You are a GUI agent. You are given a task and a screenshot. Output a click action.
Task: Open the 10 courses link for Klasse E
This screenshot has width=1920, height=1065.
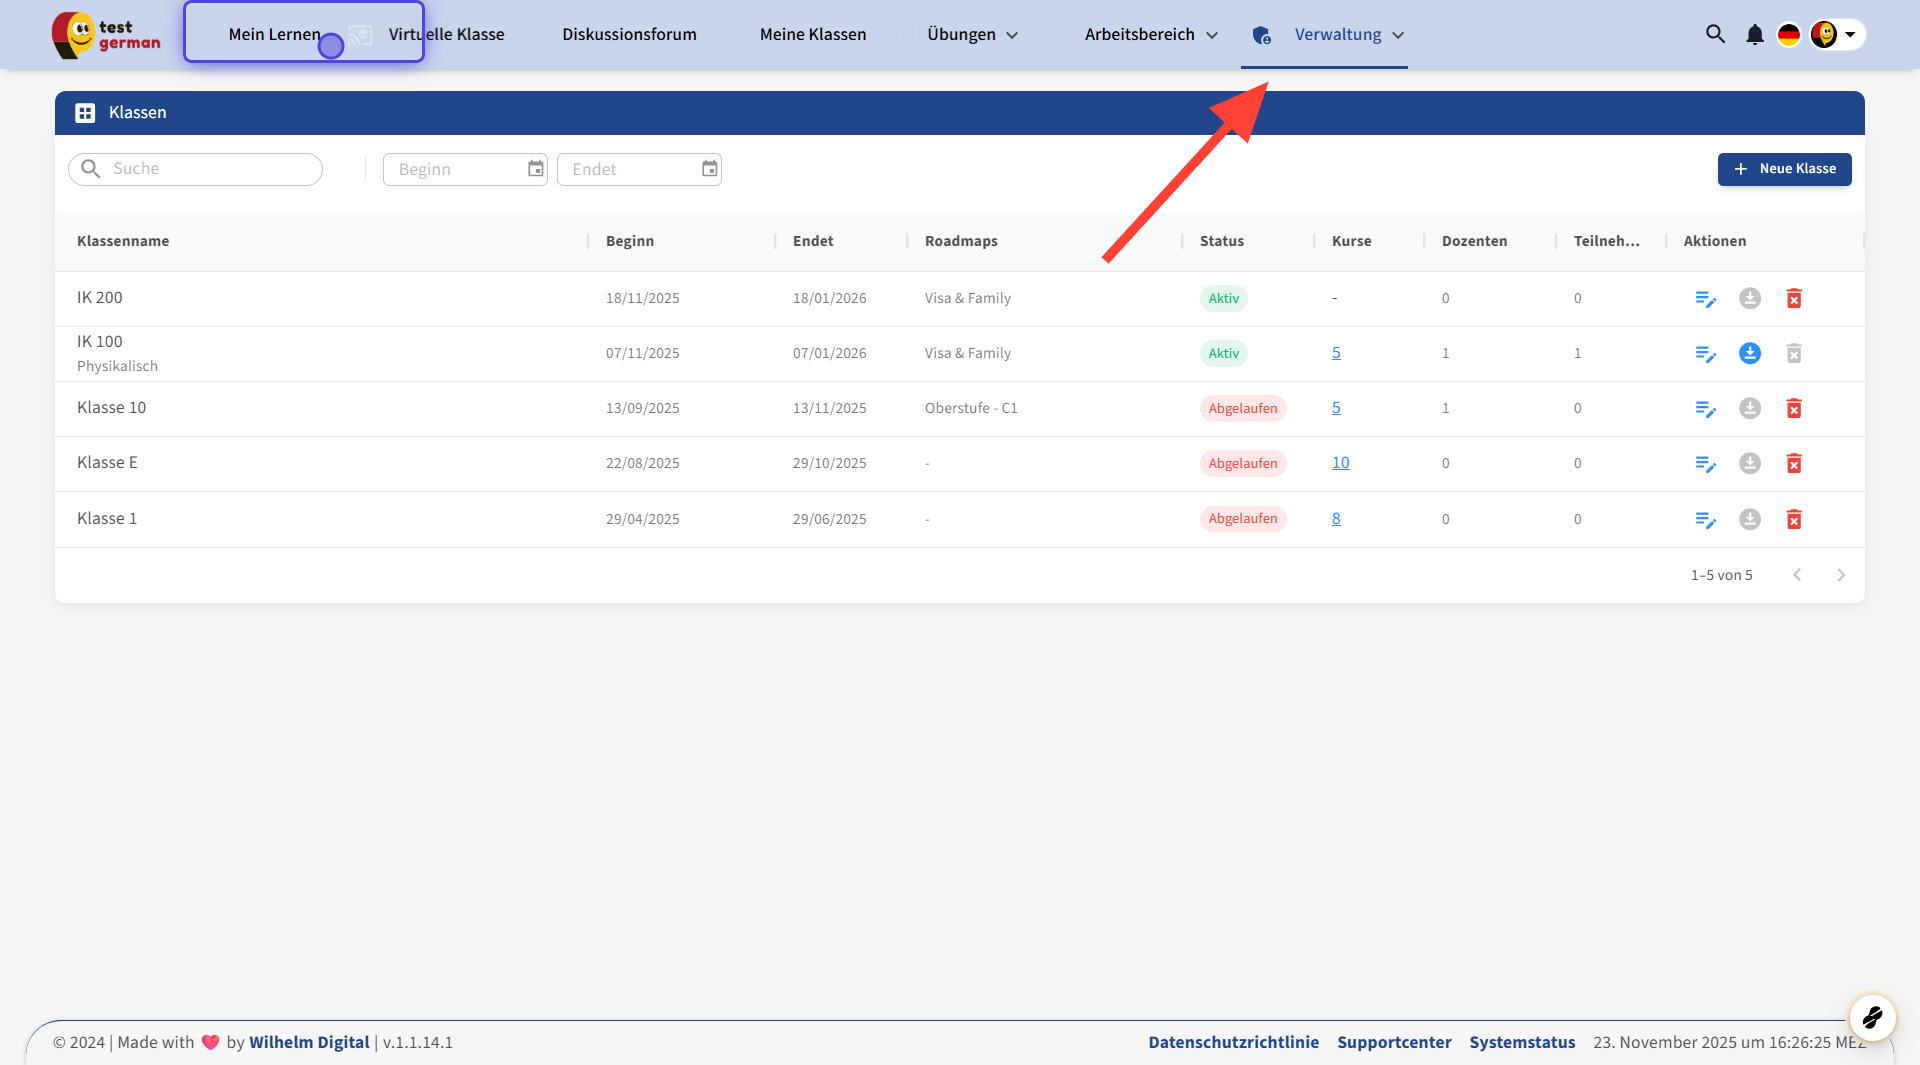pos(1340,463)
